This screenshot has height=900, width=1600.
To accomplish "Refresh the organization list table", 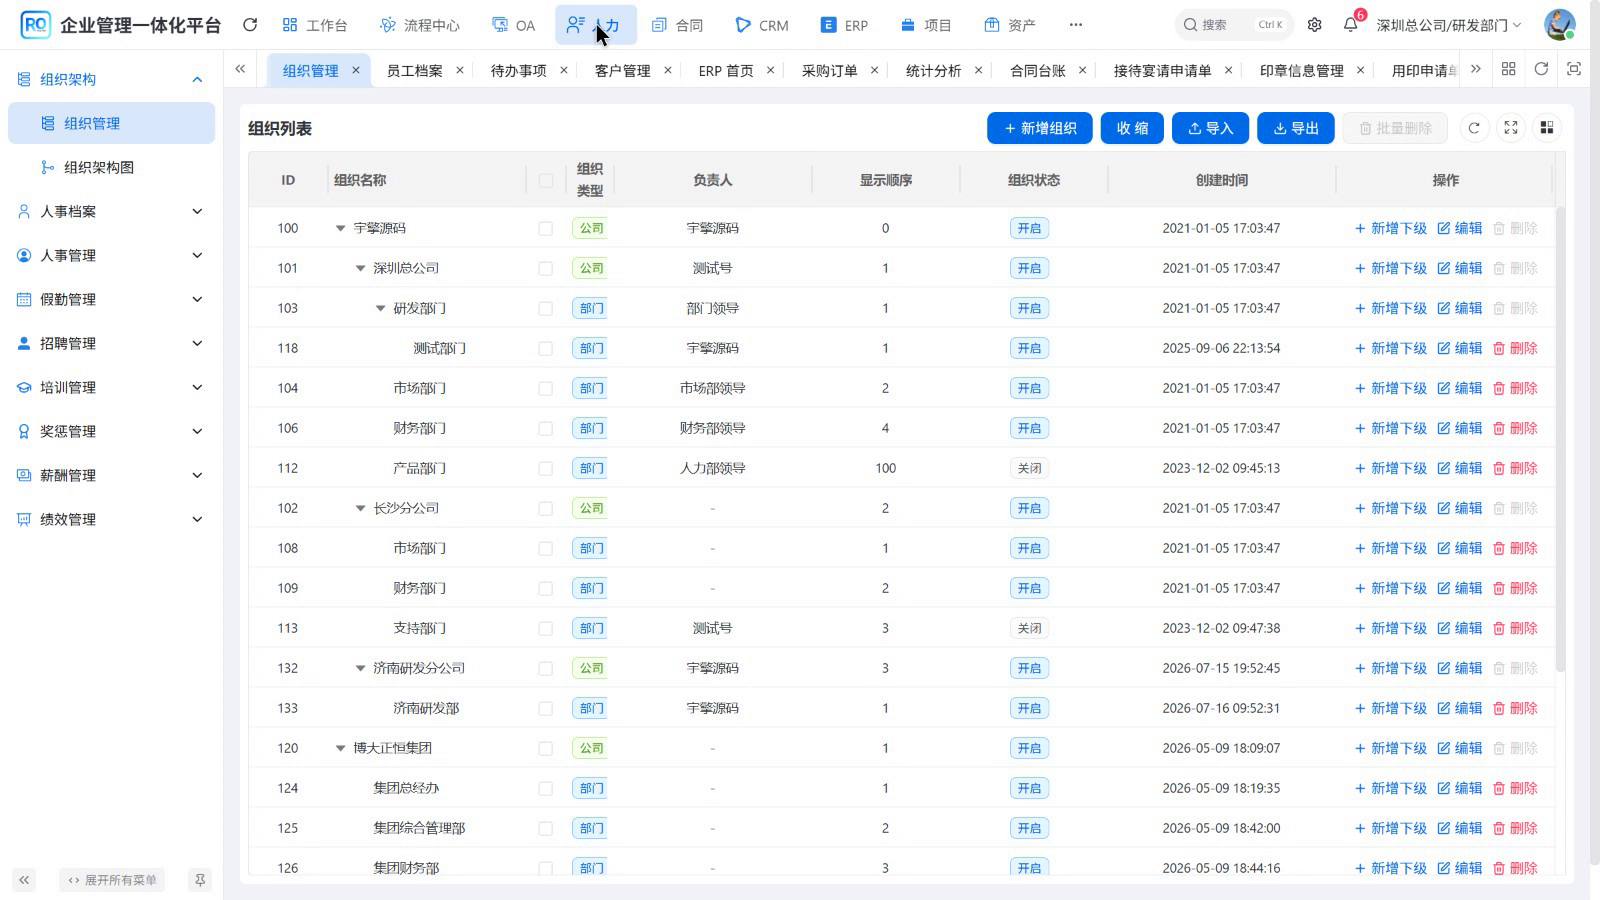I will (1474, 128).
